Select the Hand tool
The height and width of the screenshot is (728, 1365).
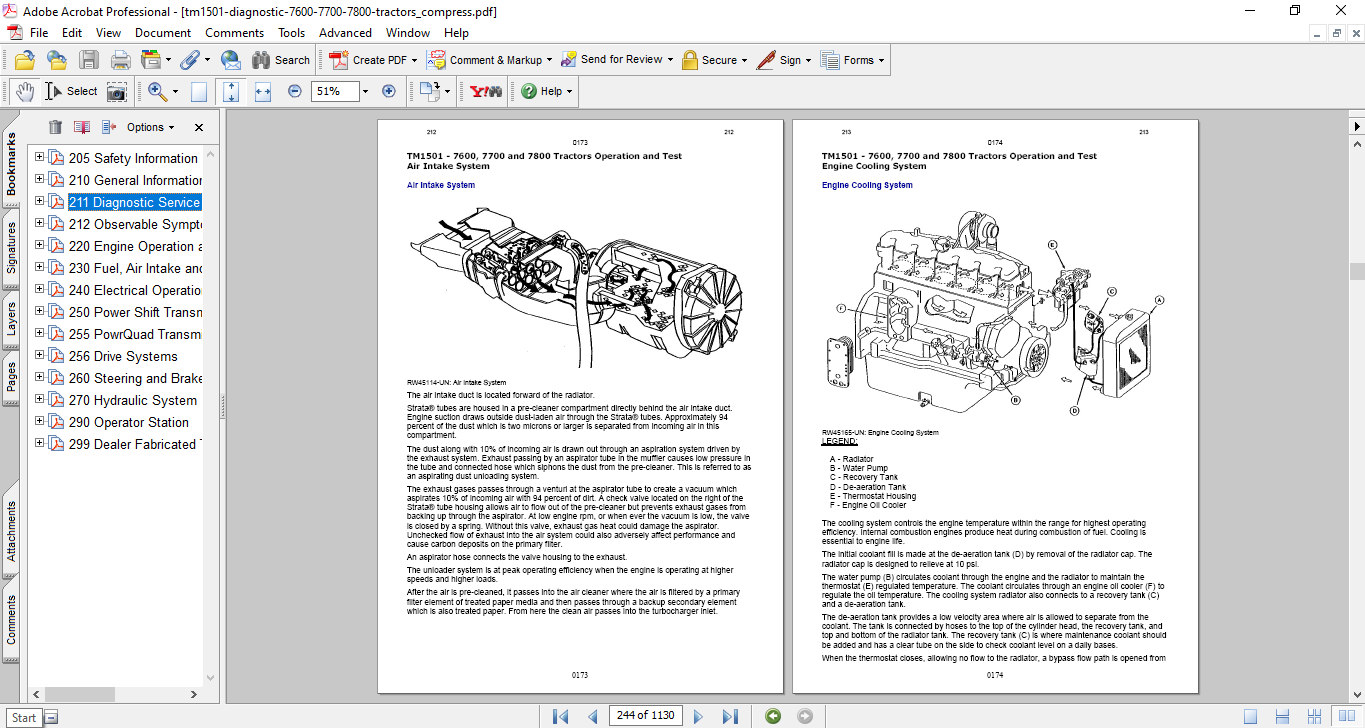pyautogui.click(x=24, y=91)
